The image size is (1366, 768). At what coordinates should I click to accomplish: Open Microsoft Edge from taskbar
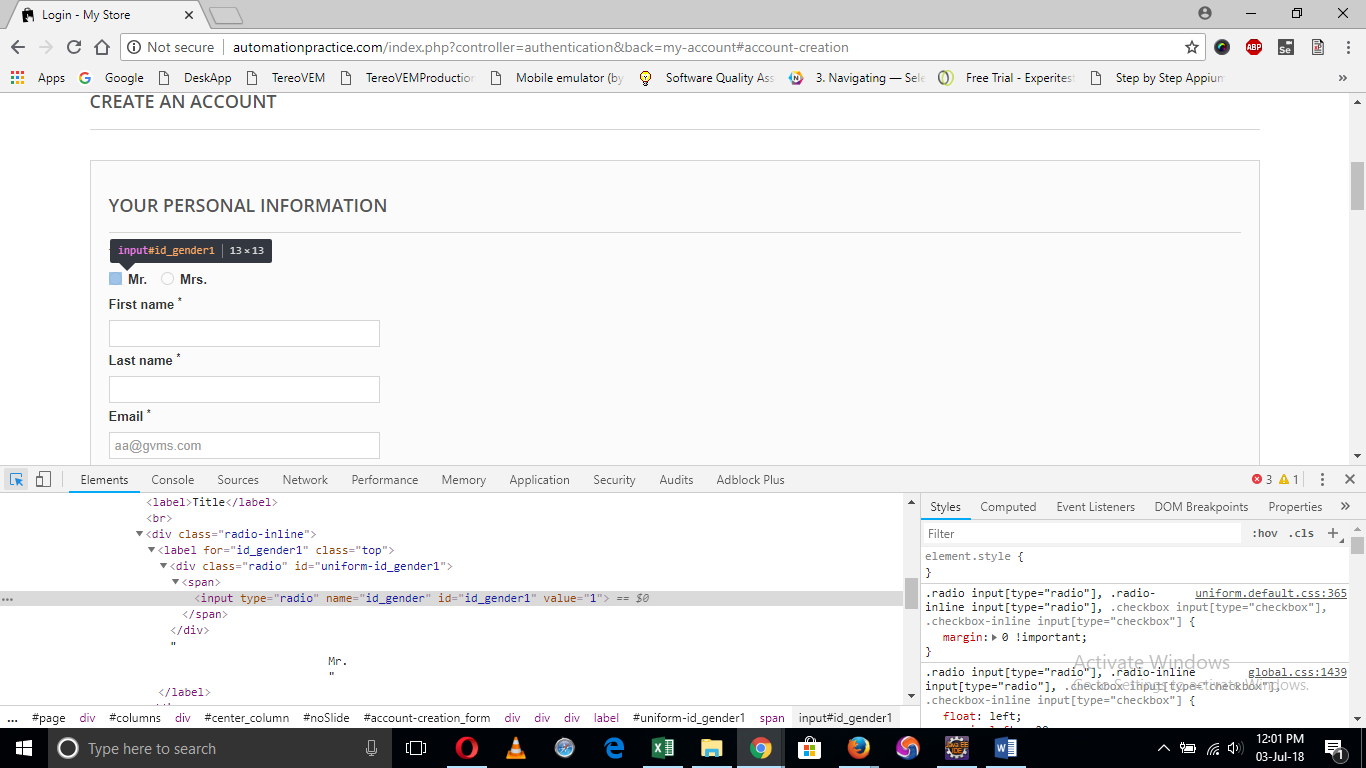point(613,748)
